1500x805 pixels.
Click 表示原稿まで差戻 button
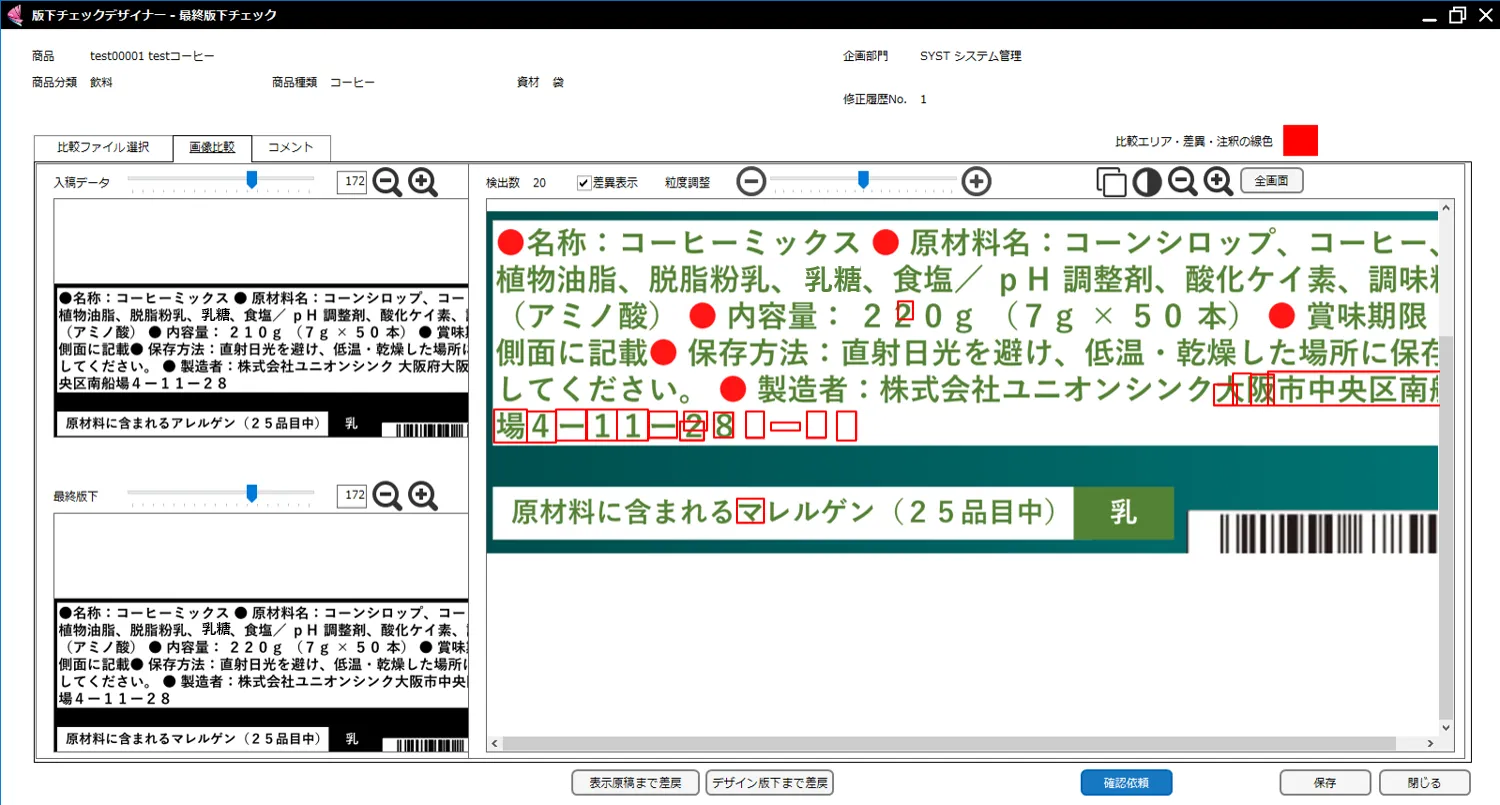[635, 782]
